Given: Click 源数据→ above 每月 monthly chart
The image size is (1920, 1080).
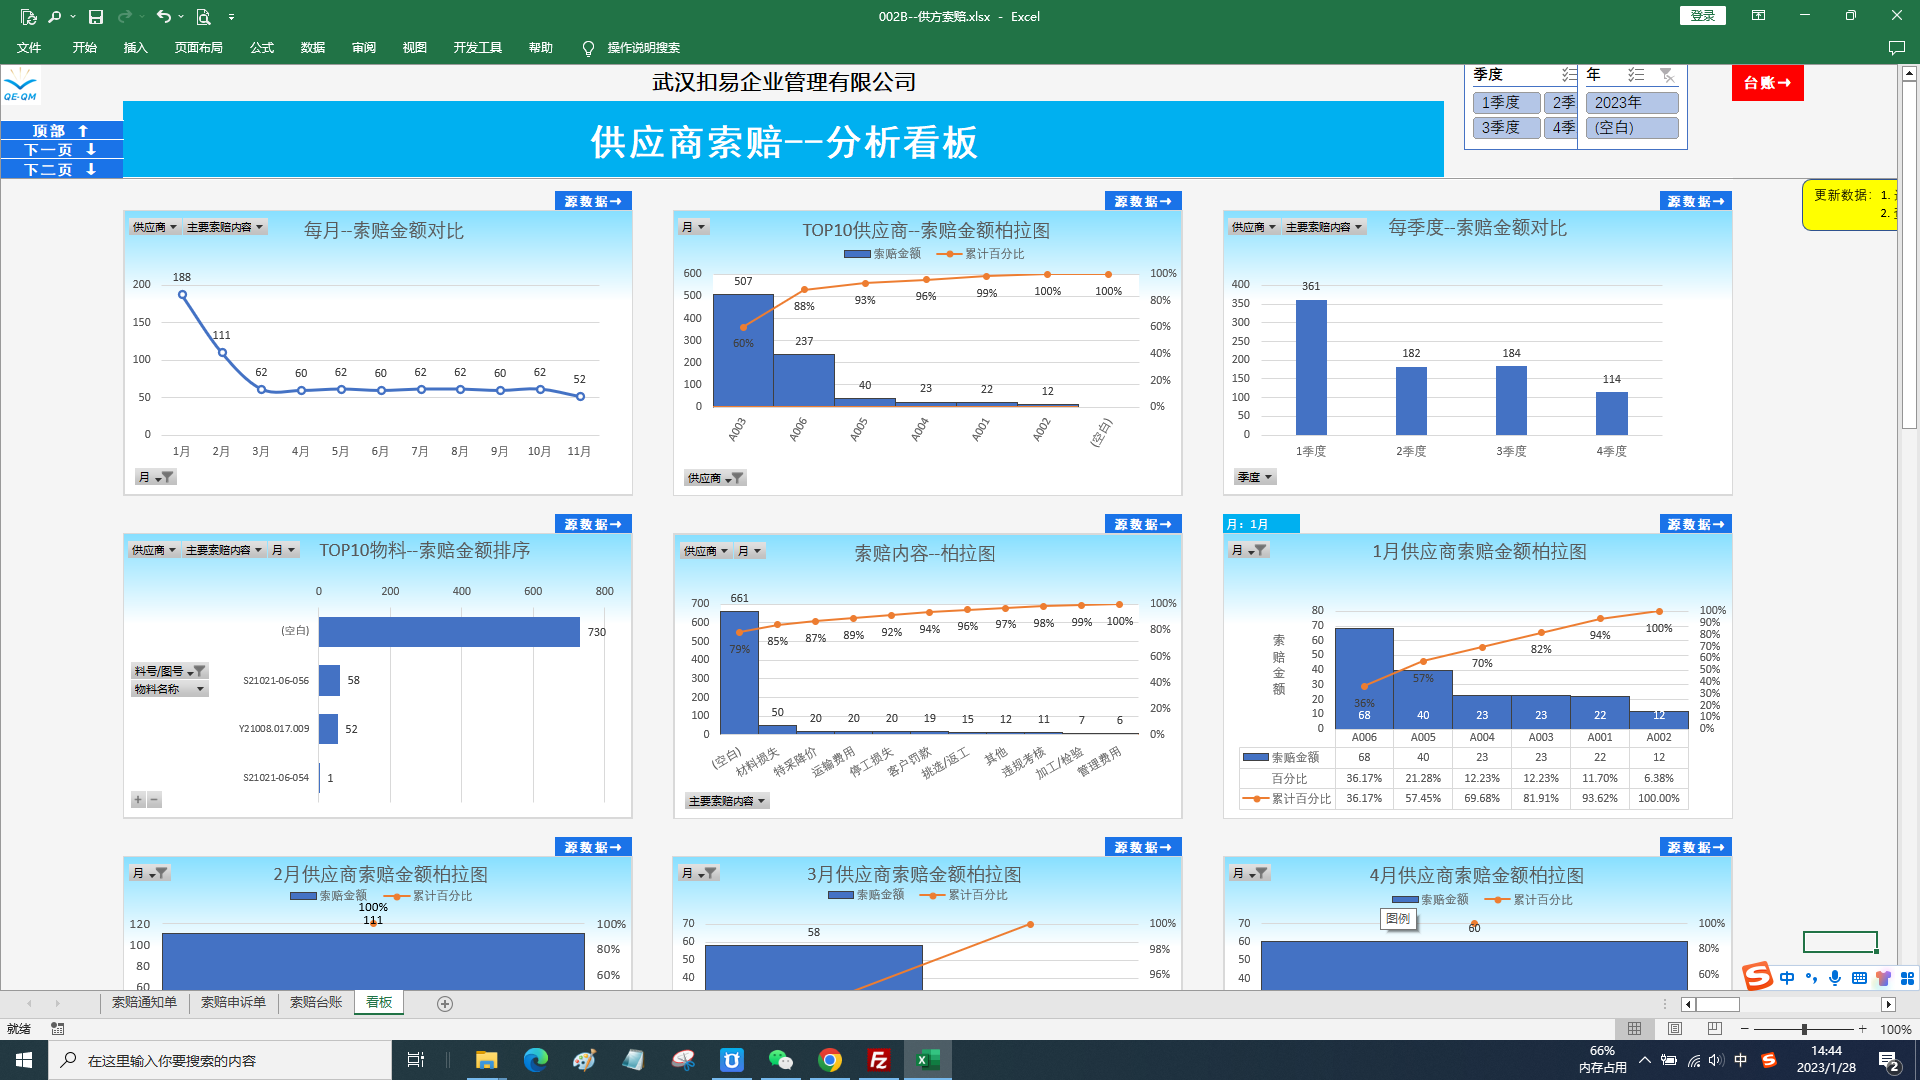Looking at the screenshot, I should point(593,201).
